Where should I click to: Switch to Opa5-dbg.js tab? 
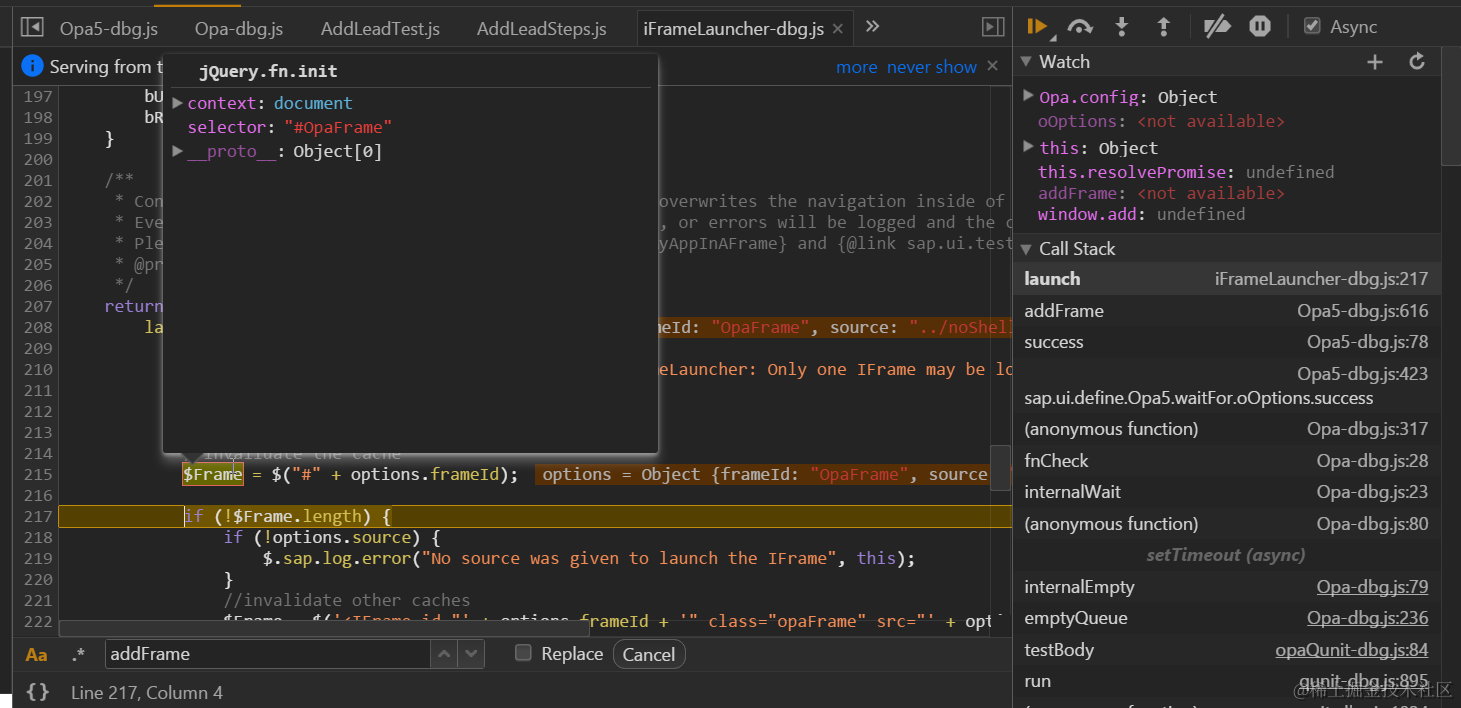109,29
